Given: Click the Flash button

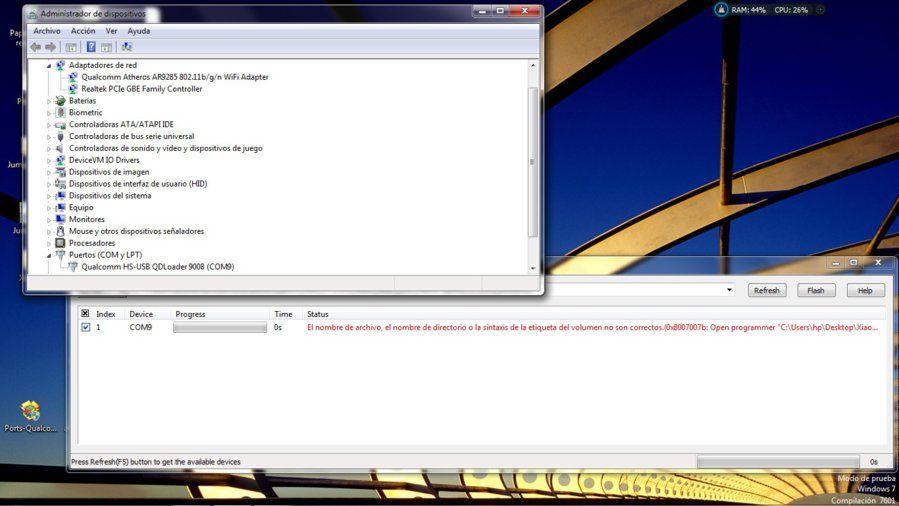Looking at the screenshot, I should click(816, 291).
